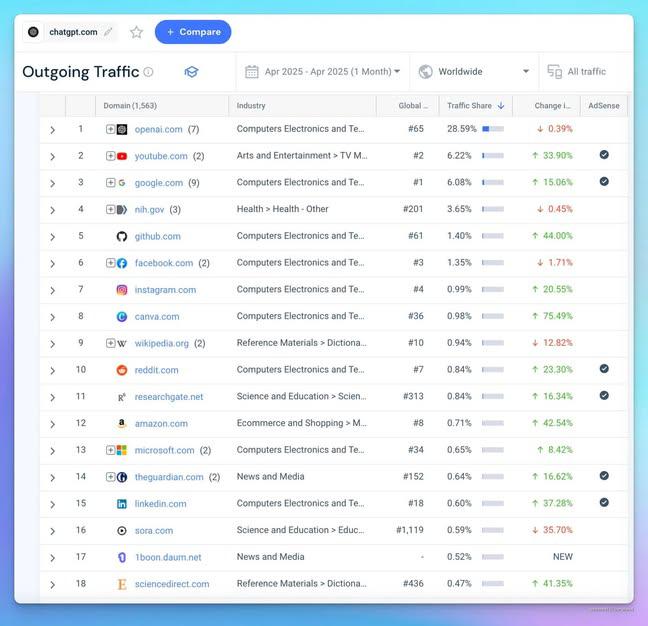Screen dimensions: 648x626
Task: Sort by the Industry column header
Action: click(x=251, y=105)
